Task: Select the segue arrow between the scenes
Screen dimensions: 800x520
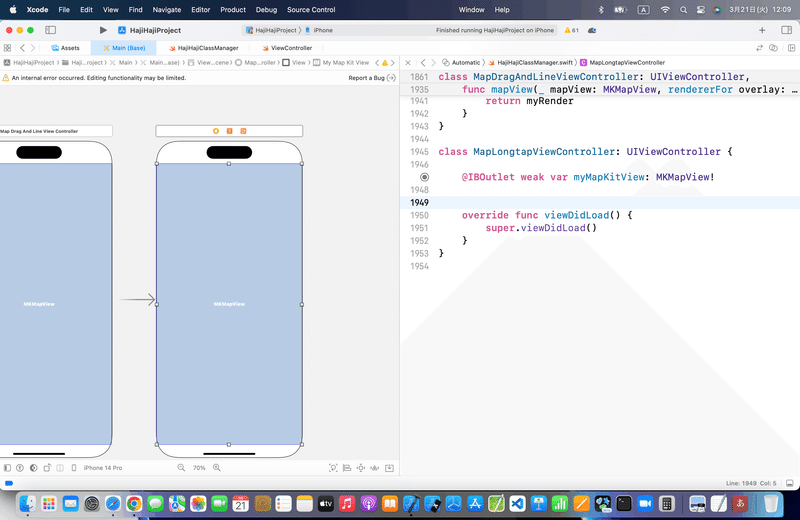Action: (x=137, y=300)
